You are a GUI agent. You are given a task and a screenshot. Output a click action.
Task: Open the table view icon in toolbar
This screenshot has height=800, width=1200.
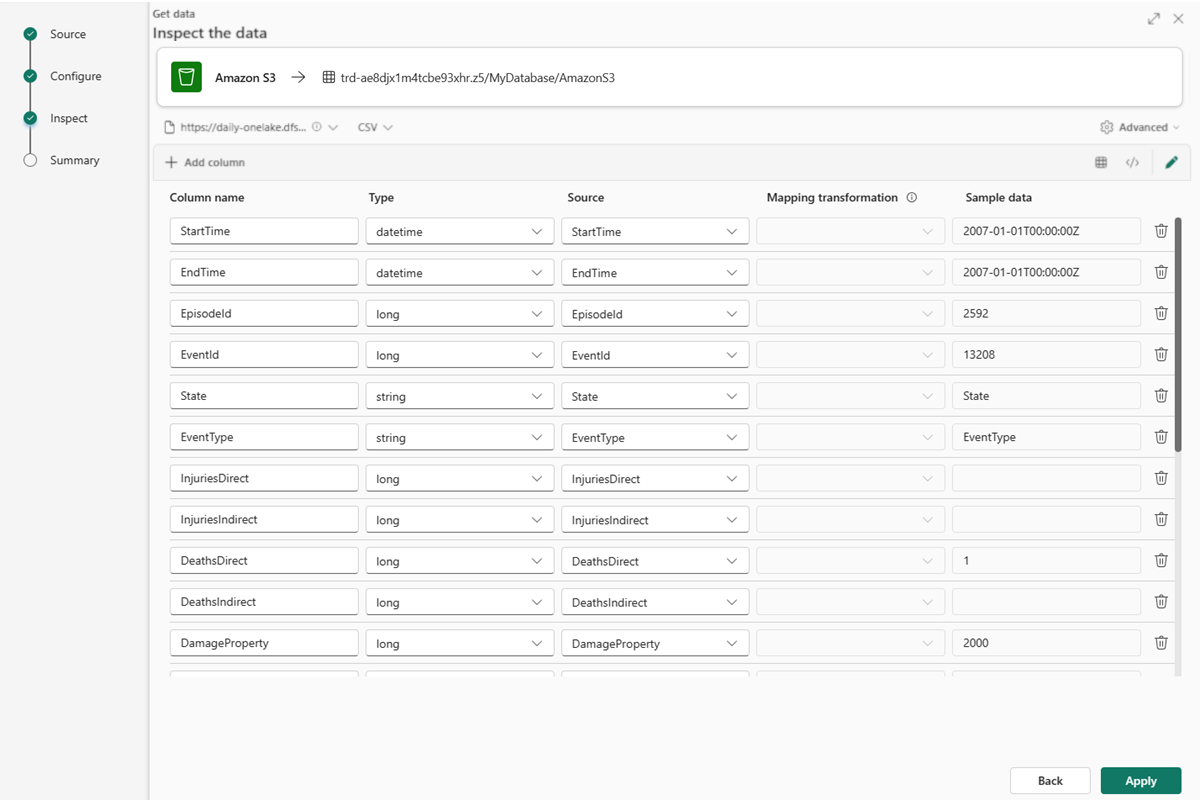point(1101,162)
